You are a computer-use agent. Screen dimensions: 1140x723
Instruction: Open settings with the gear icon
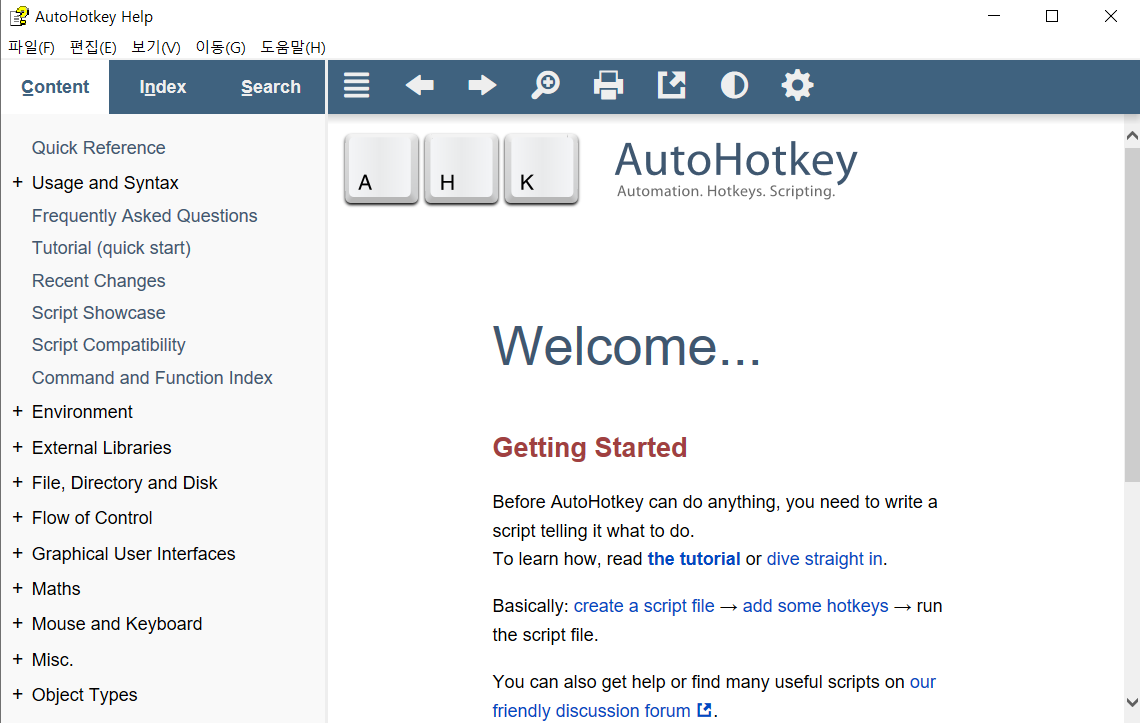(798, 86)
